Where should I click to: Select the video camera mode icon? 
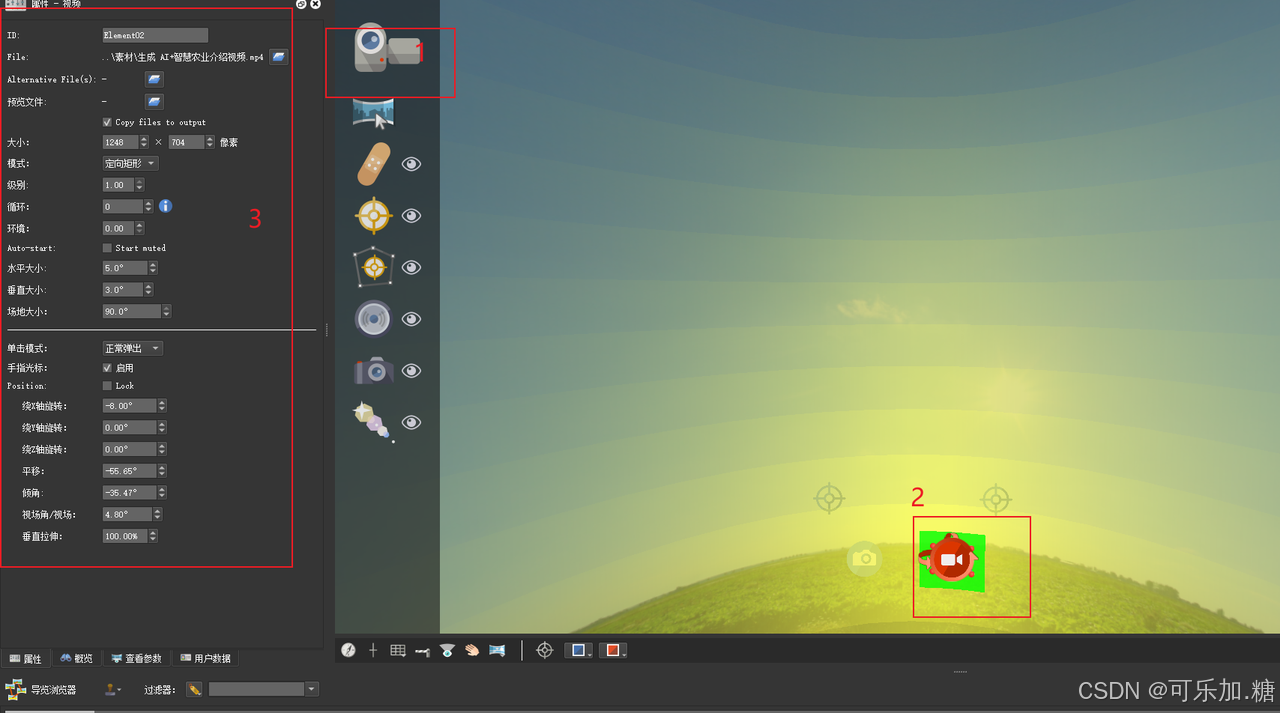[x=387, y=49]
